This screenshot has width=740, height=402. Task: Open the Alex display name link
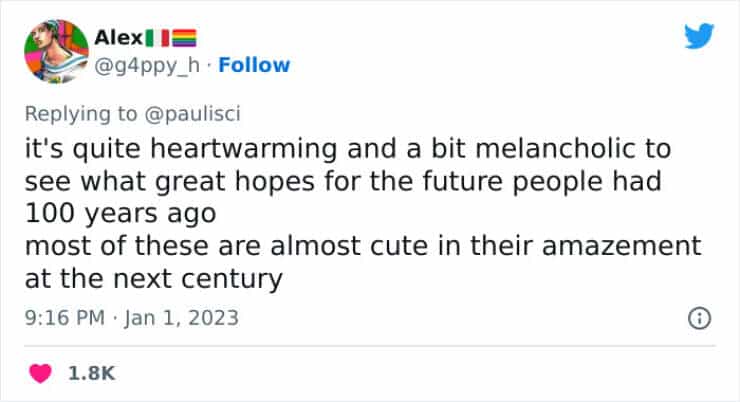point(116,39)
